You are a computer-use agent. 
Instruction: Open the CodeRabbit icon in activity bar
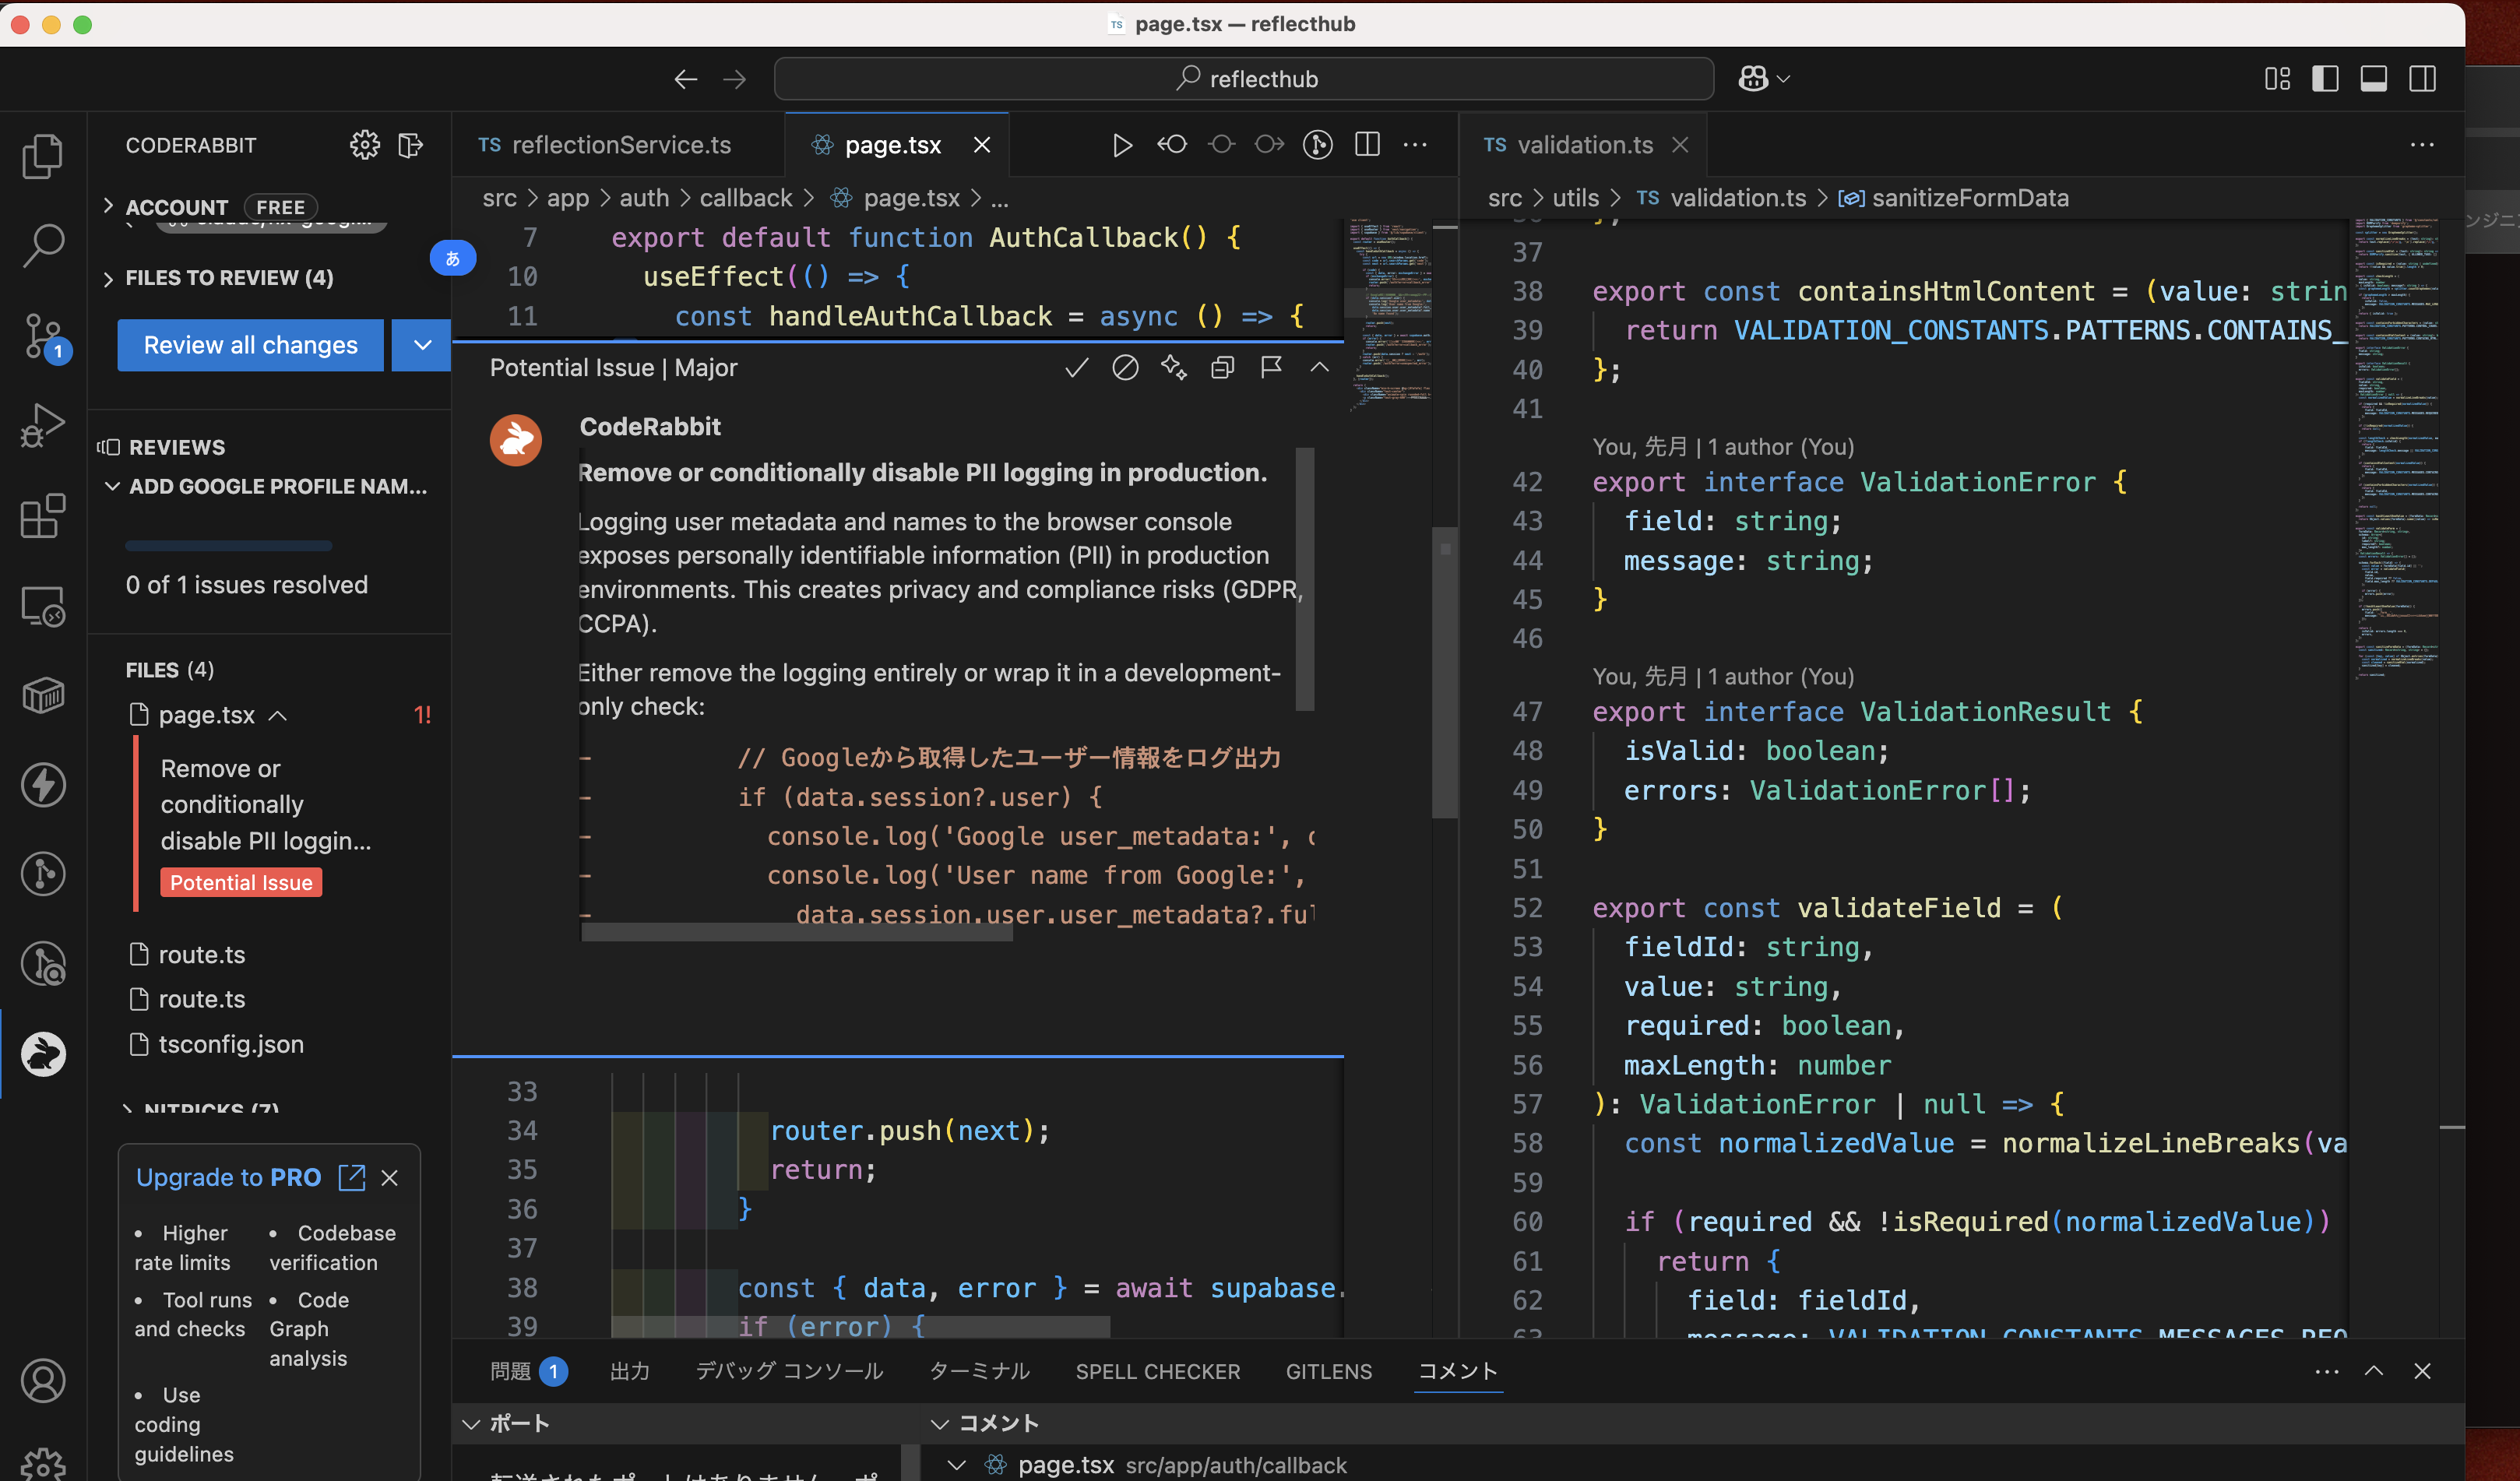(x=43, y=1053)
